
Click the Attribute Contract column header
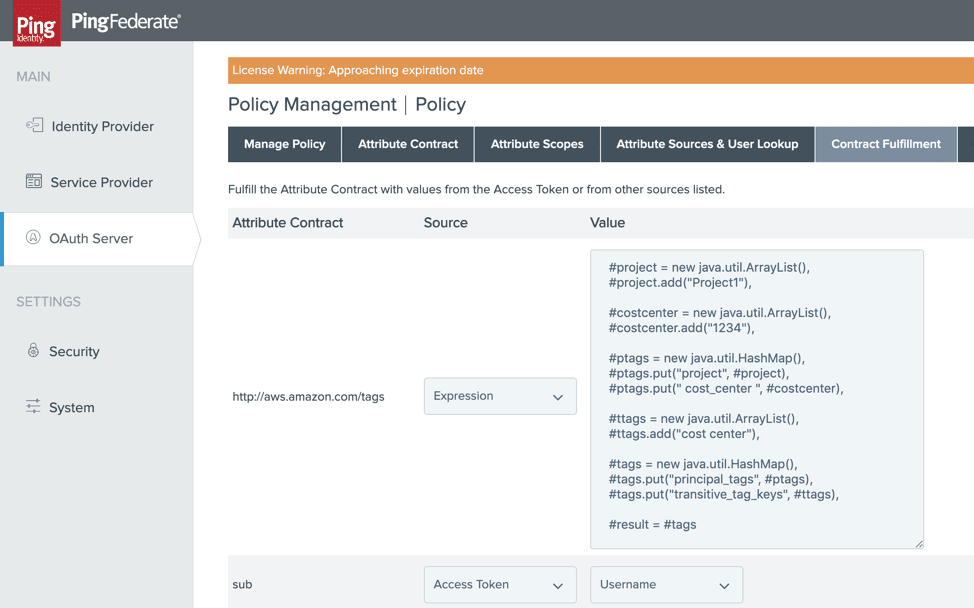(x=288, y=222)
